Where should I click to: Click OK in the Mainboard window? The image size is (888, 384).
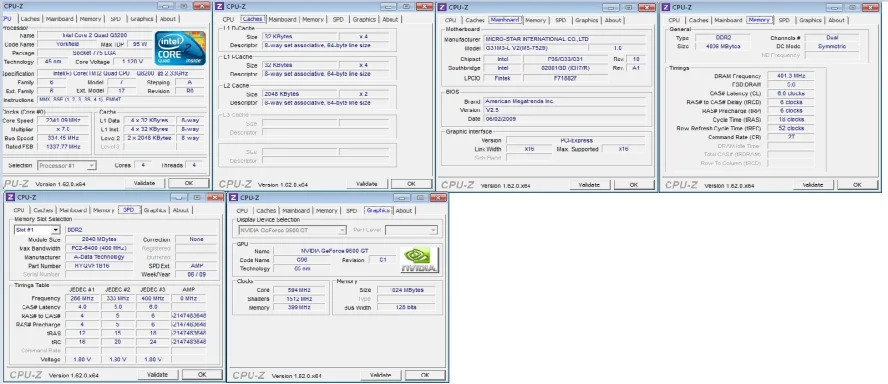coord(634,185)
